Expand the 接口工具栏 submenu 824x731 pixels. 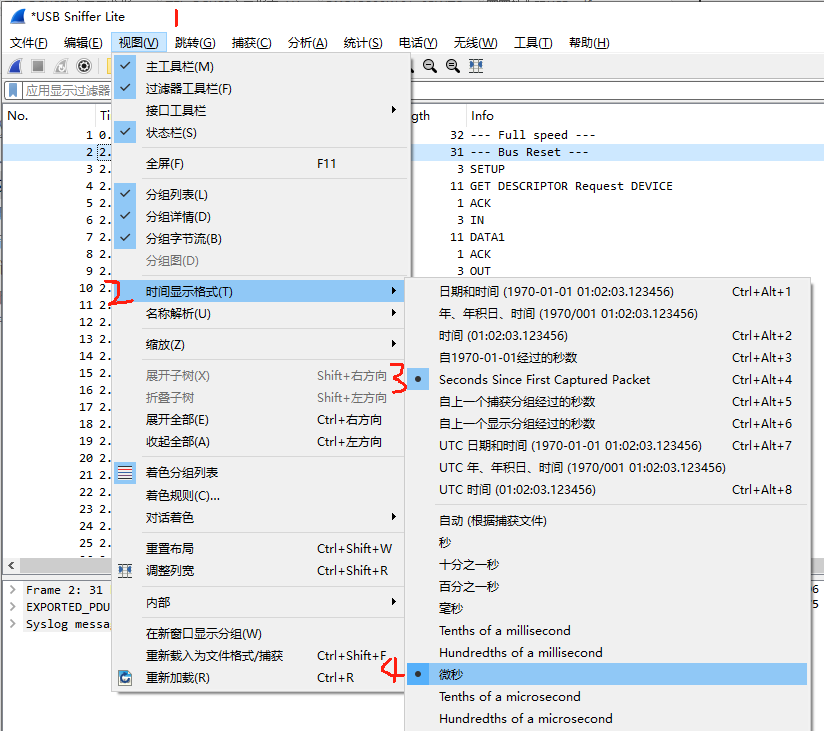[260, 110]
